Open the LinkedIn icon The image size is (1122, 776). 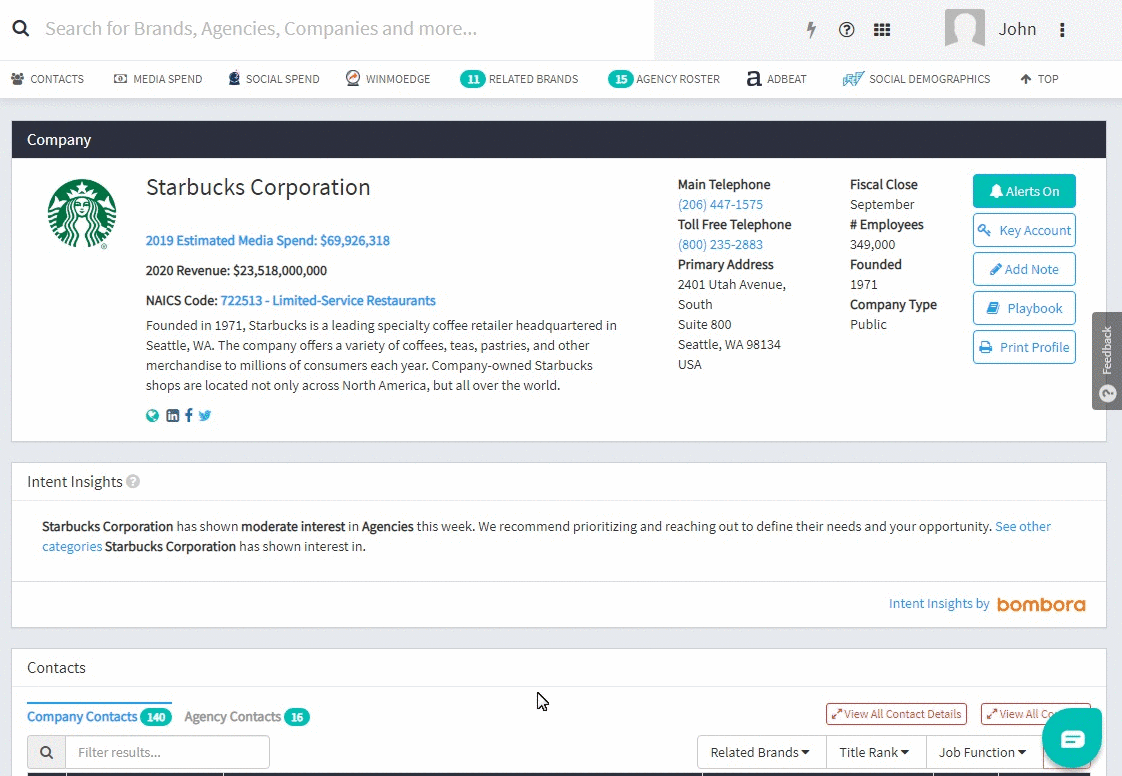172,415
